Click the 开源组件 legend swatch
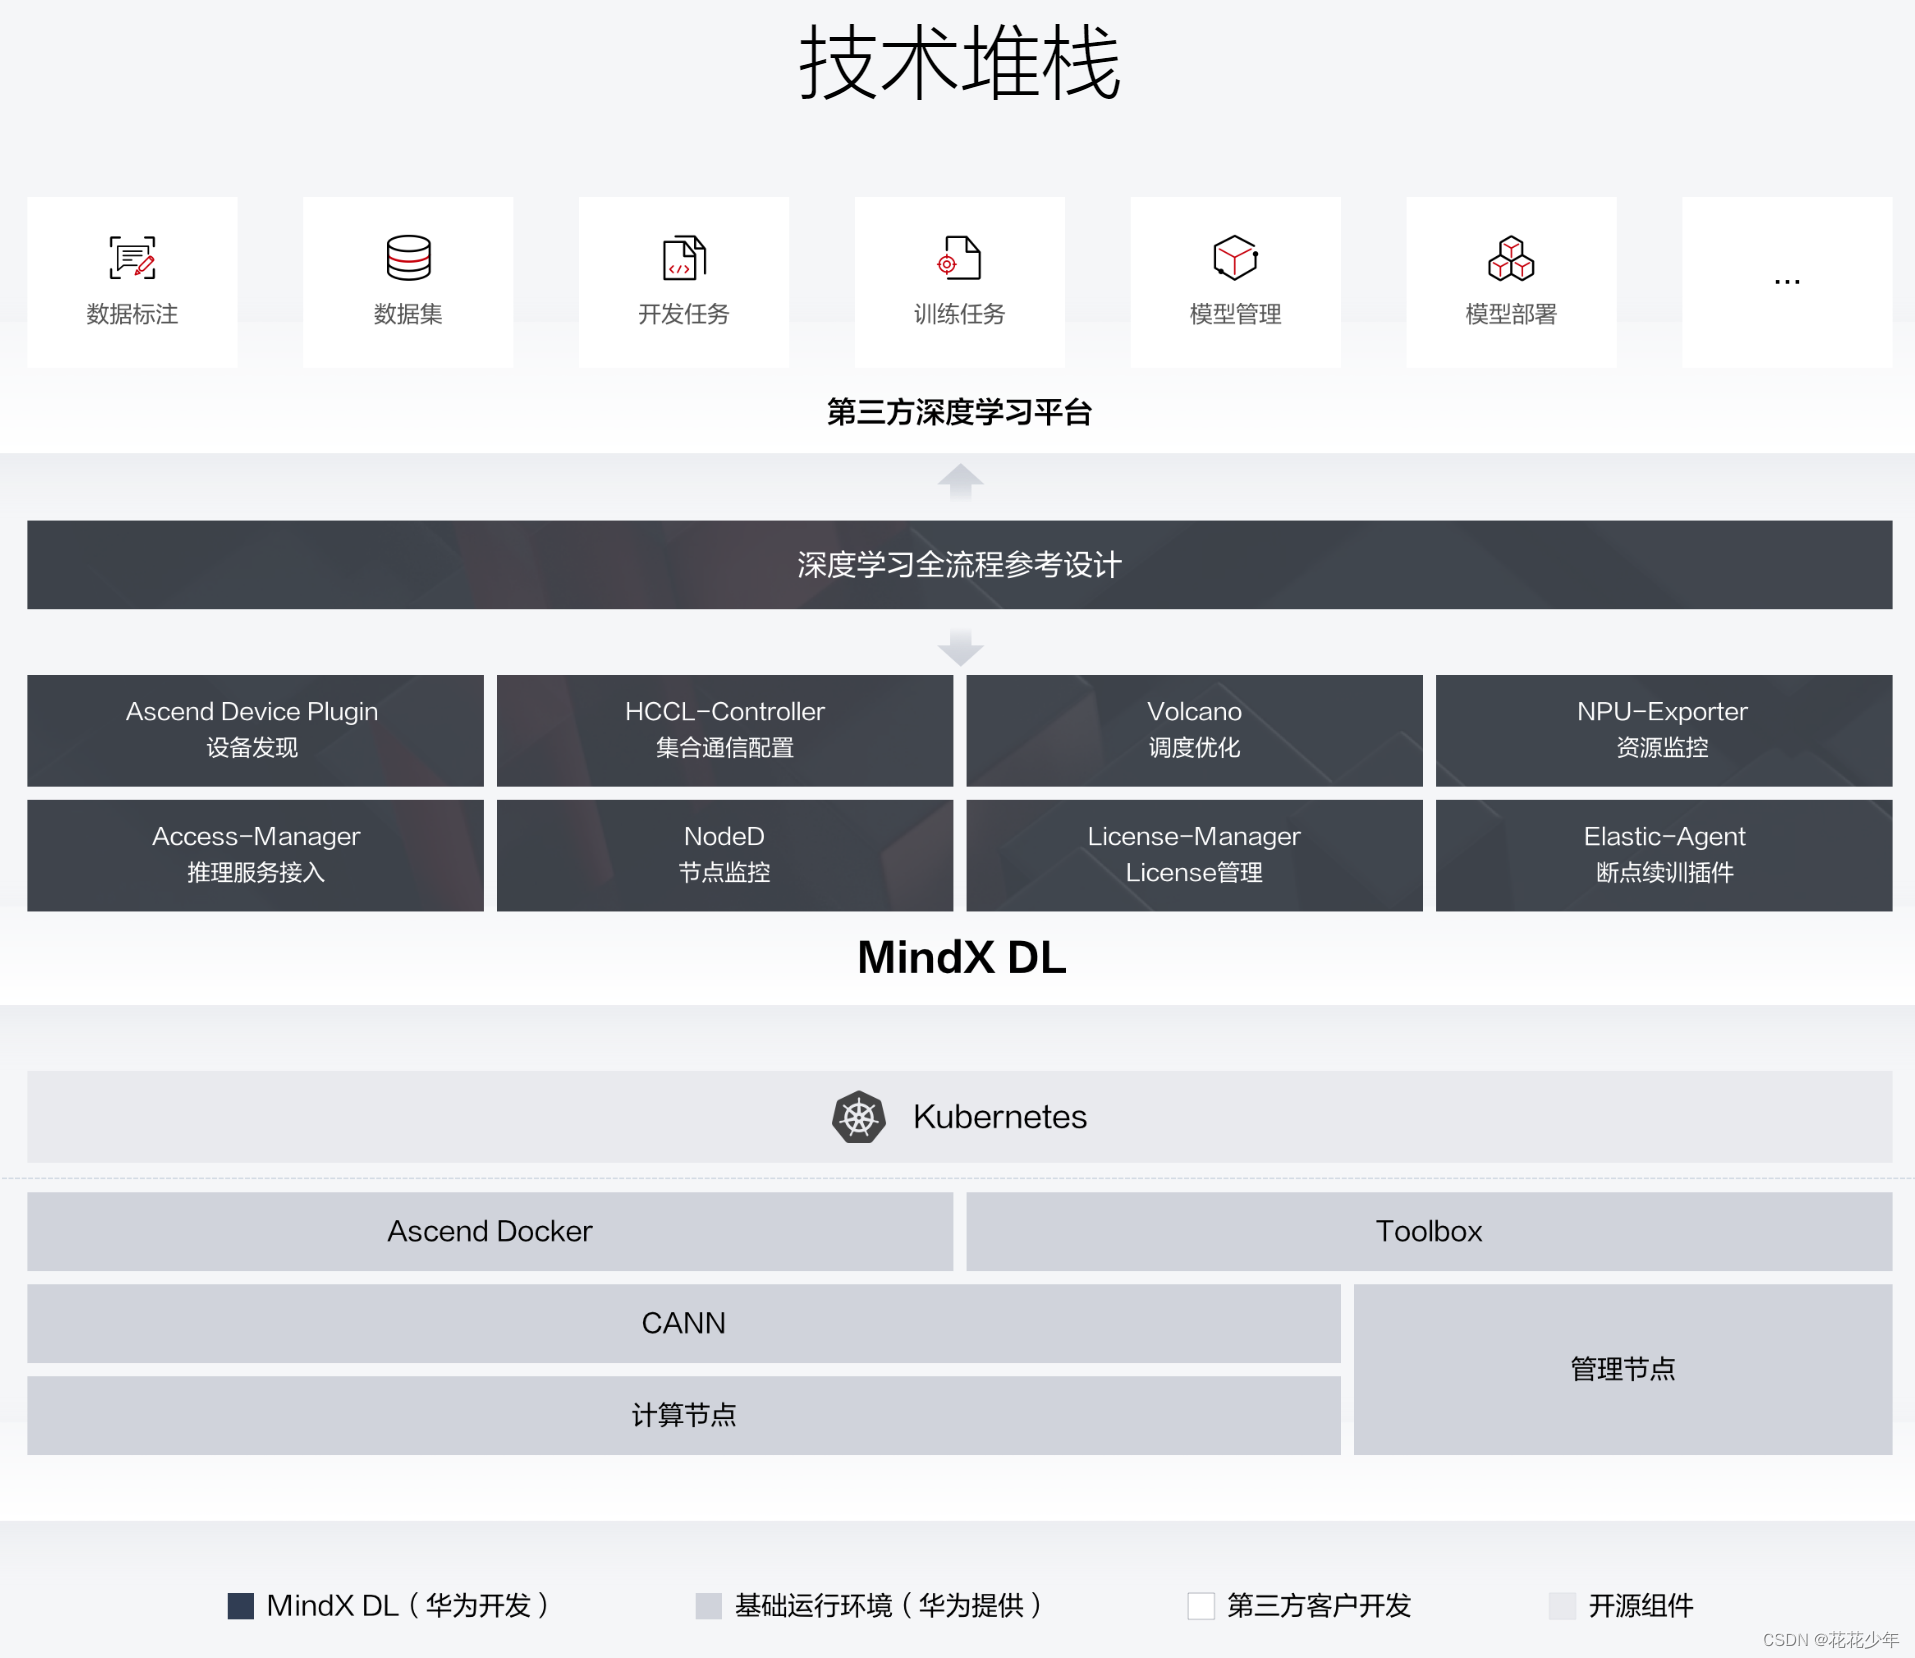This screenshot has width=1915, height=1658. [1563, 1606]
